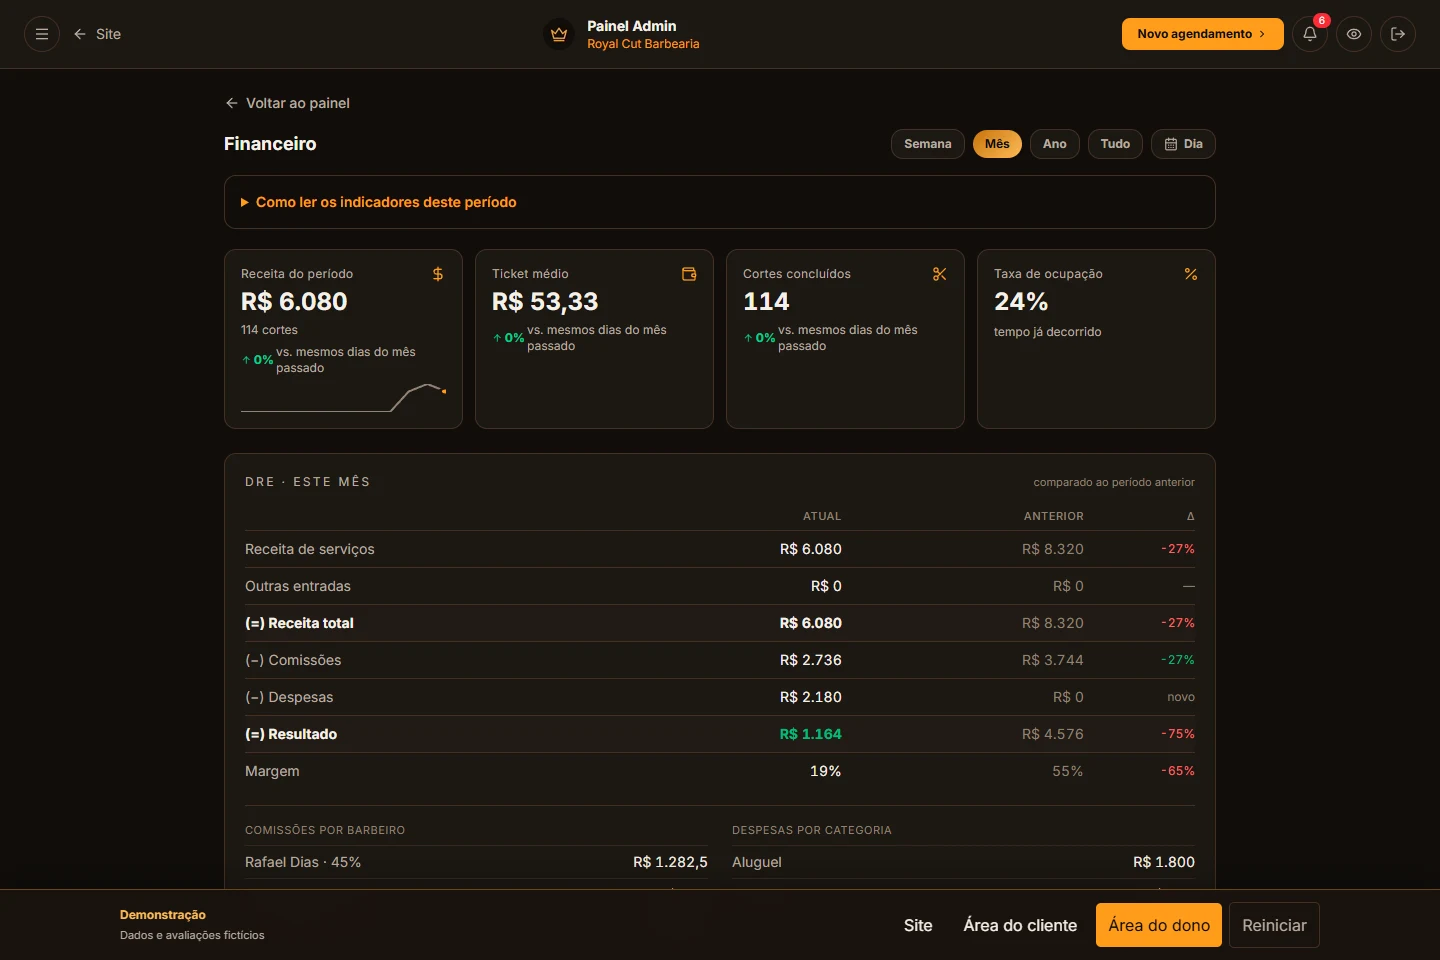Switch to Área do cliente
The width and height of the screenshot is (1440, 960).
click(x=1020, y=925)
